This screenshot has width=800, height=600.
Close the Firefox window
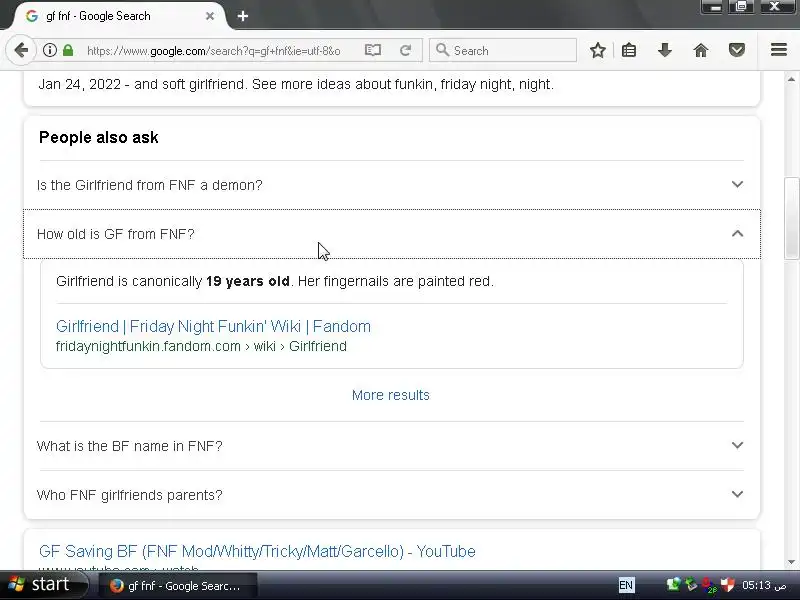click(774, 7)
